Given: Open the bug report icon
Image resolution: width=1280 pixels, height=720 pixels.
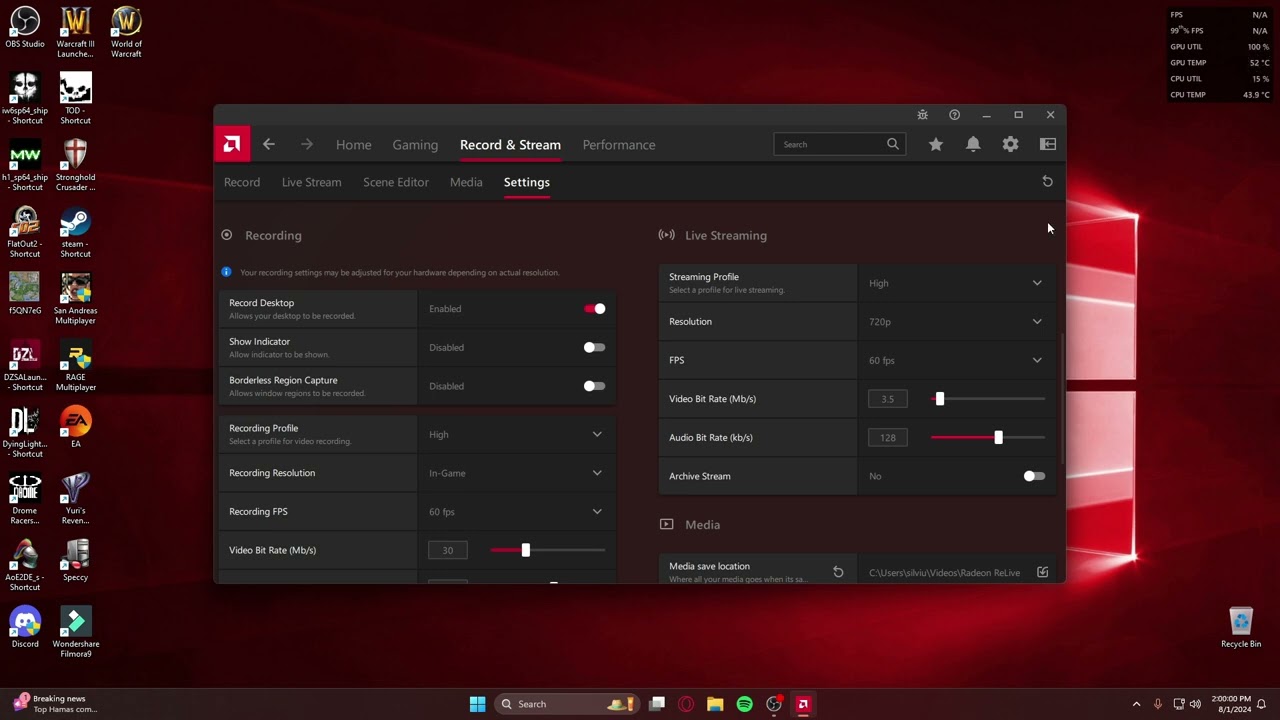Looking at the screenshot, I should tap(923, 115).
